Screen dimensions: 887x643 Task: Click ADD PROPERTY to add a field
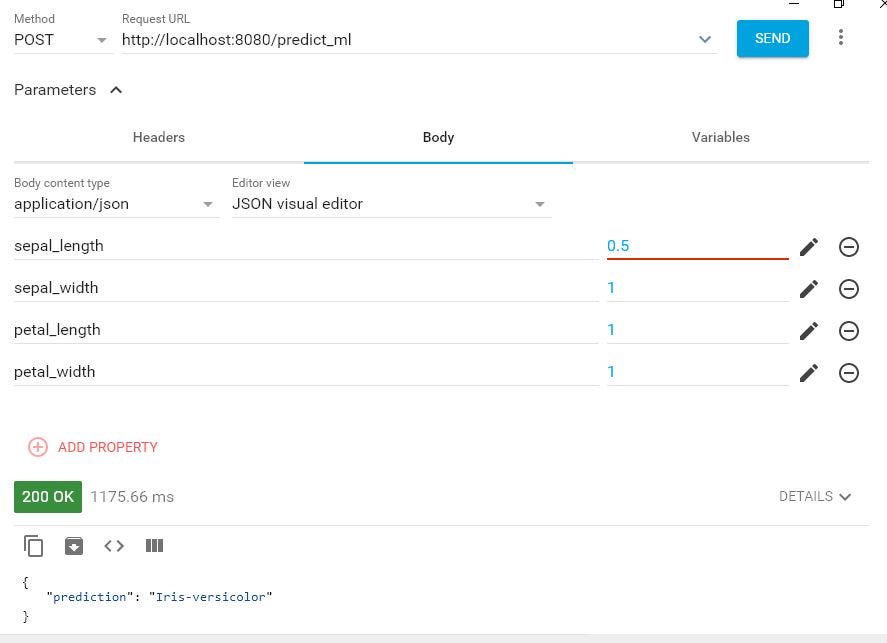(x=92, y=447)
